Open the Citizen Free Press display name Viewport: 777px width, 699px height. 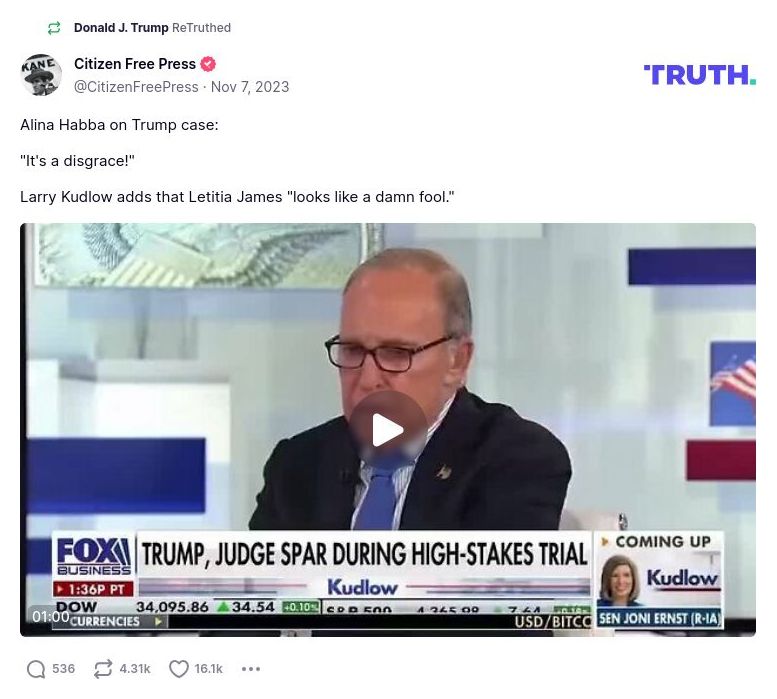135,64
